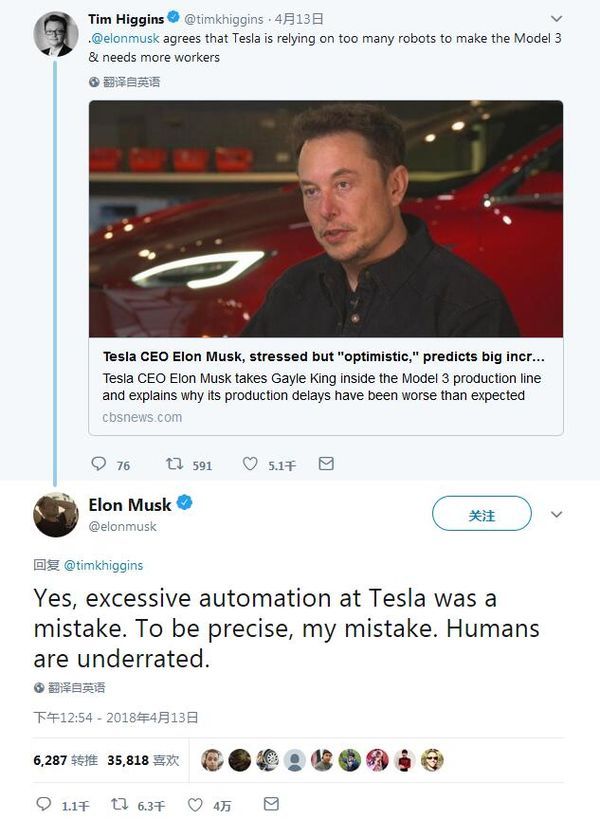The width and height of the screenshot is (600, 837).
Task: Open Elon Musk's profile avatar
Action: (56, 515)
